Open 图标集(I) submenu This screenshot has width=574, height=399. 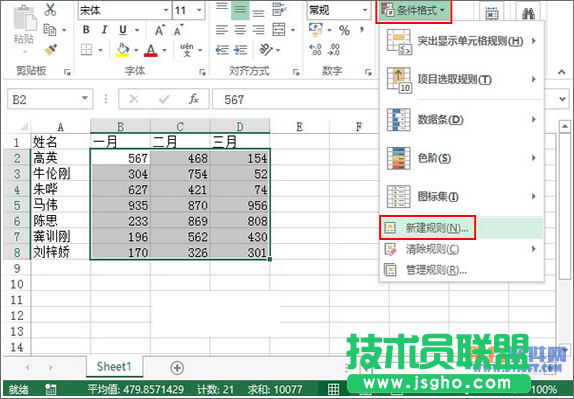(462, 197)
